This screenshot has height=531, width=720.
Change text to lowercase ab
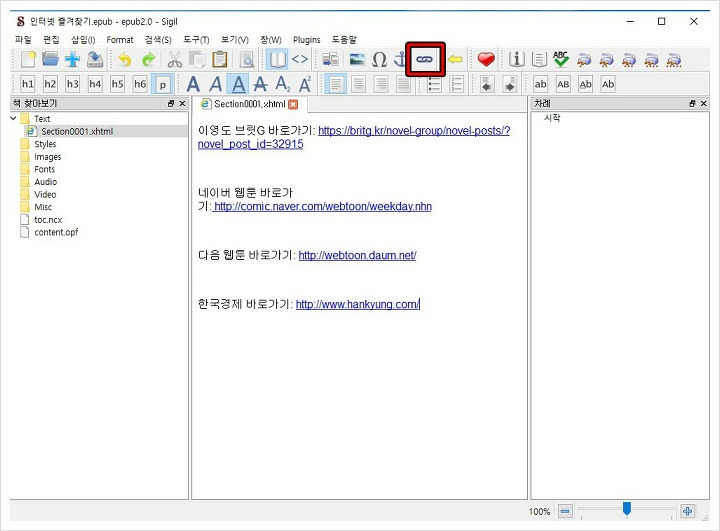pyautogui.click(x=540, y=84)
